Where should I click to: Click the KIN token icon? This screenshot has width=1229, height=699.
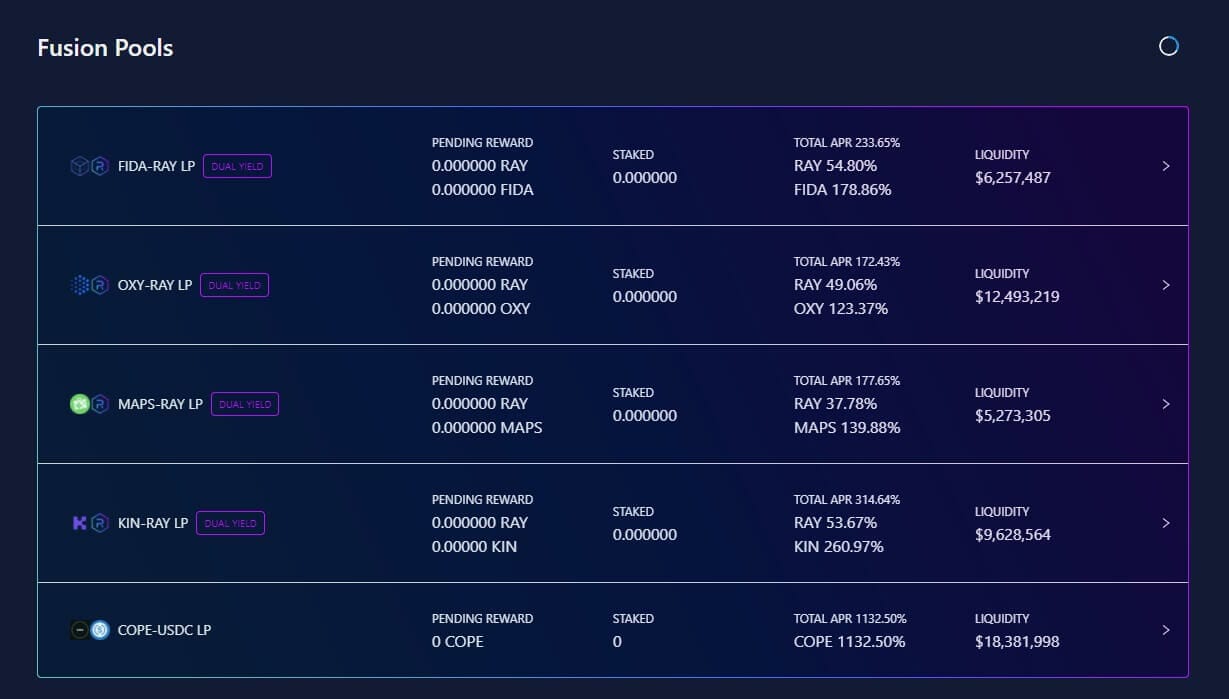[80, 523]
